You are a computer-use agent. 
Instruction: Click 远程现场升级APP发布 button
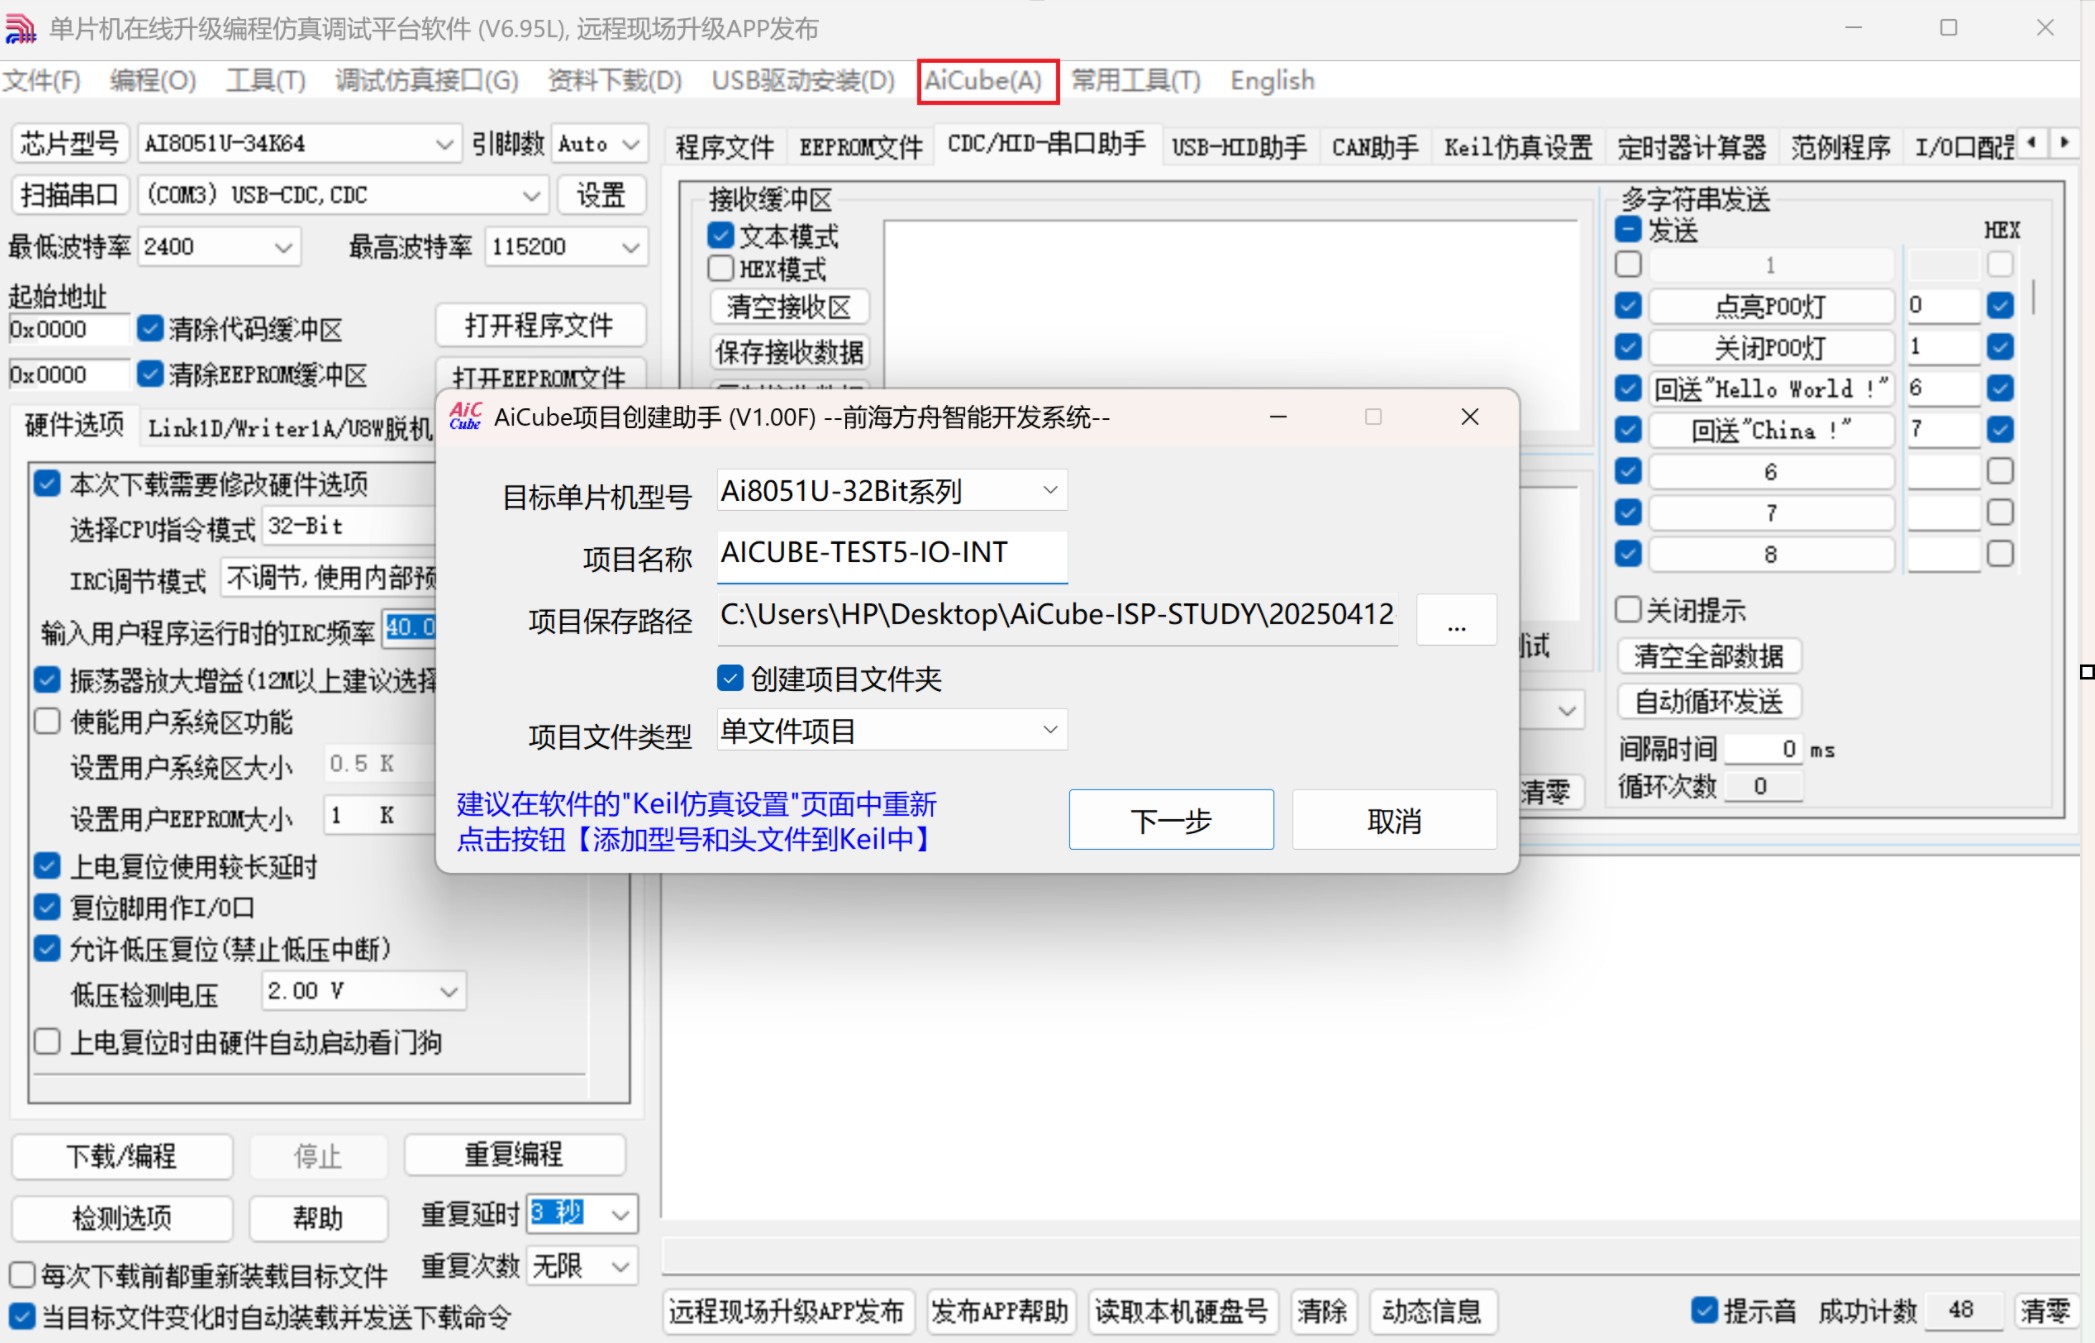[x=786, y=1311]
